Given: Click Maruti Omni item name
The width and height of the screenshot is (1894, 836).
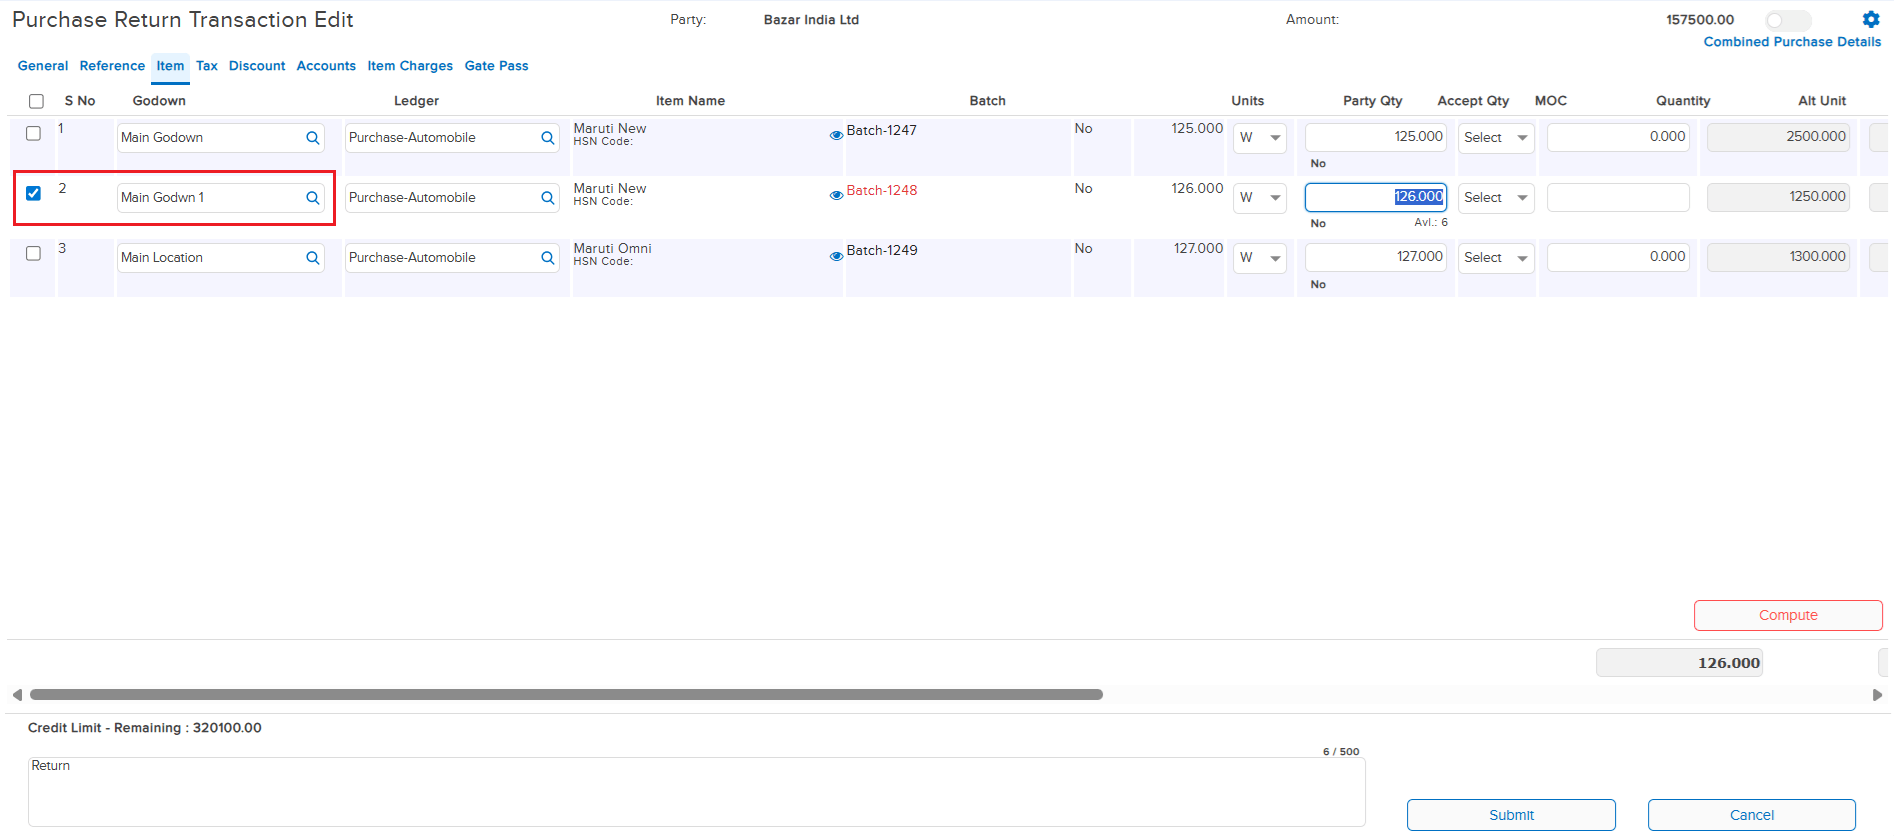Looking at the screenshot, I should [612, 249].
